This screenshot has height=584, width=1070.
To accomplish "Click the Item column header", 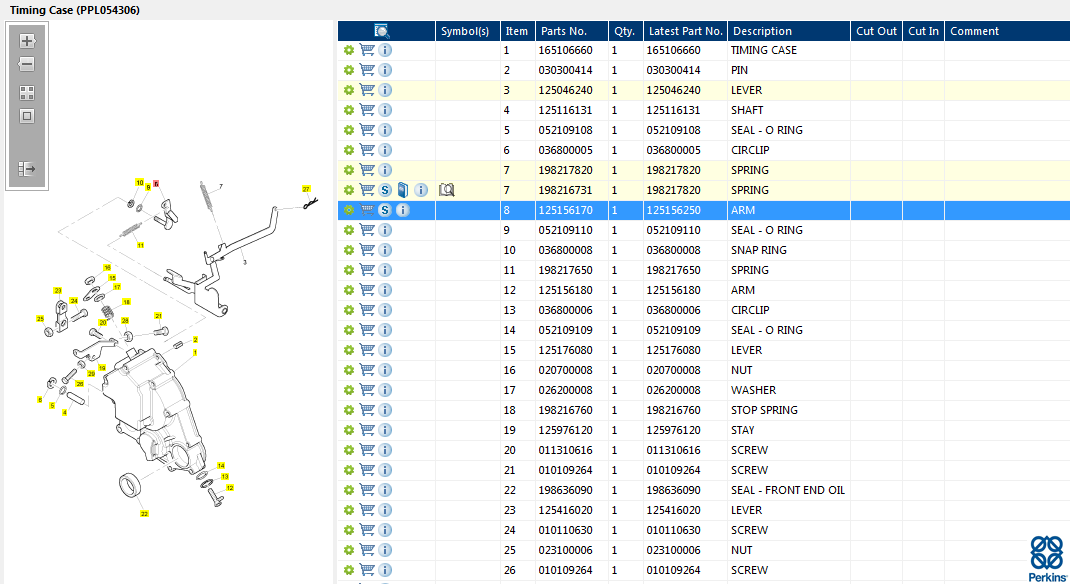I will coord(516,31).
